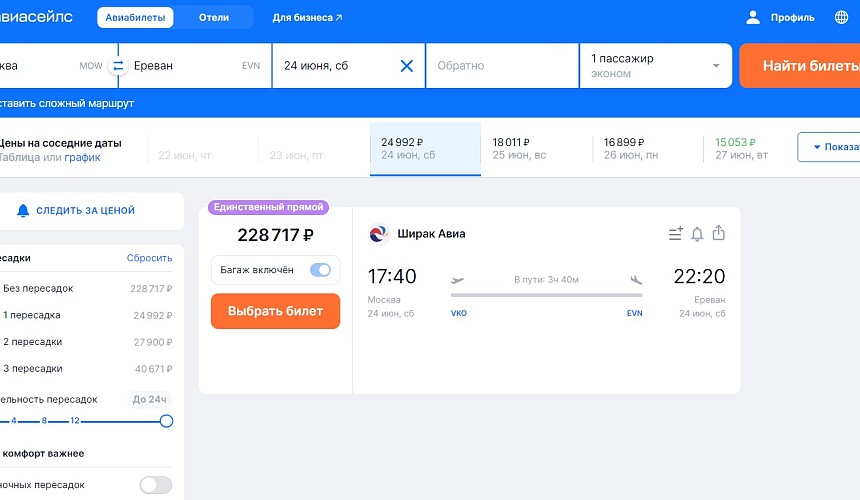The width and height of the screenshot is (860, 500).
Task: Switch to the "Отели" tab
Action: (x=213, y=18)
